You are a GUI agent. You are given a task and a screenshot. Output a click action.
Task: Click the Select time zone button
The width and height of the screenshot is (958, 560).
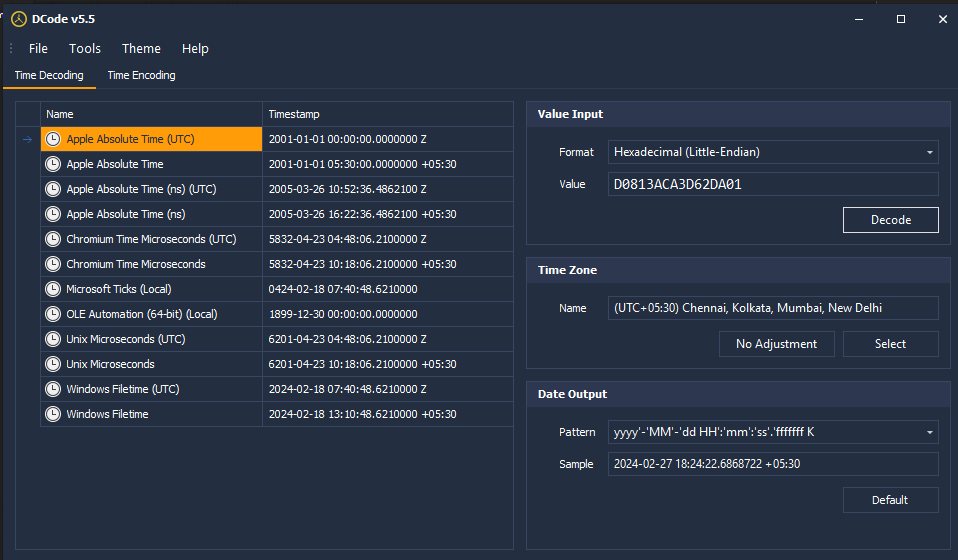pyautogui.click(x=890, y=343)
